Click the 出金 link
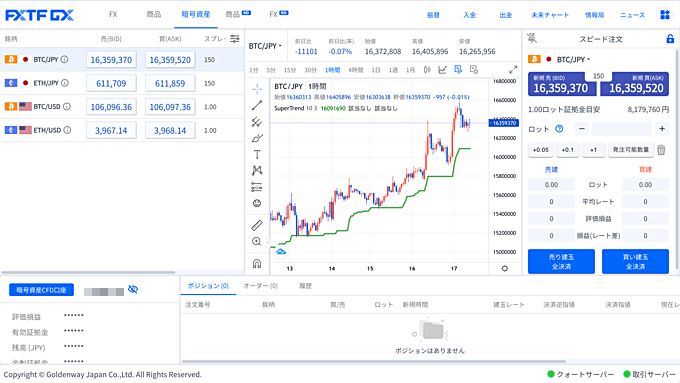Screen dimensions: 680x383 [x=506, y=15]
